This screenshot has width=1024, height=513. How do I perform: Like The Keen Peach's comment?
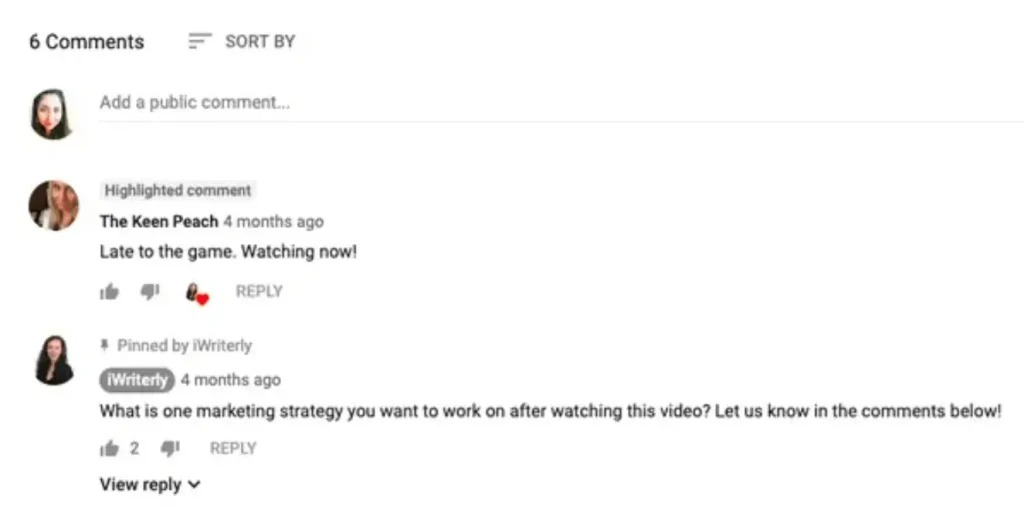click(110, 291)
